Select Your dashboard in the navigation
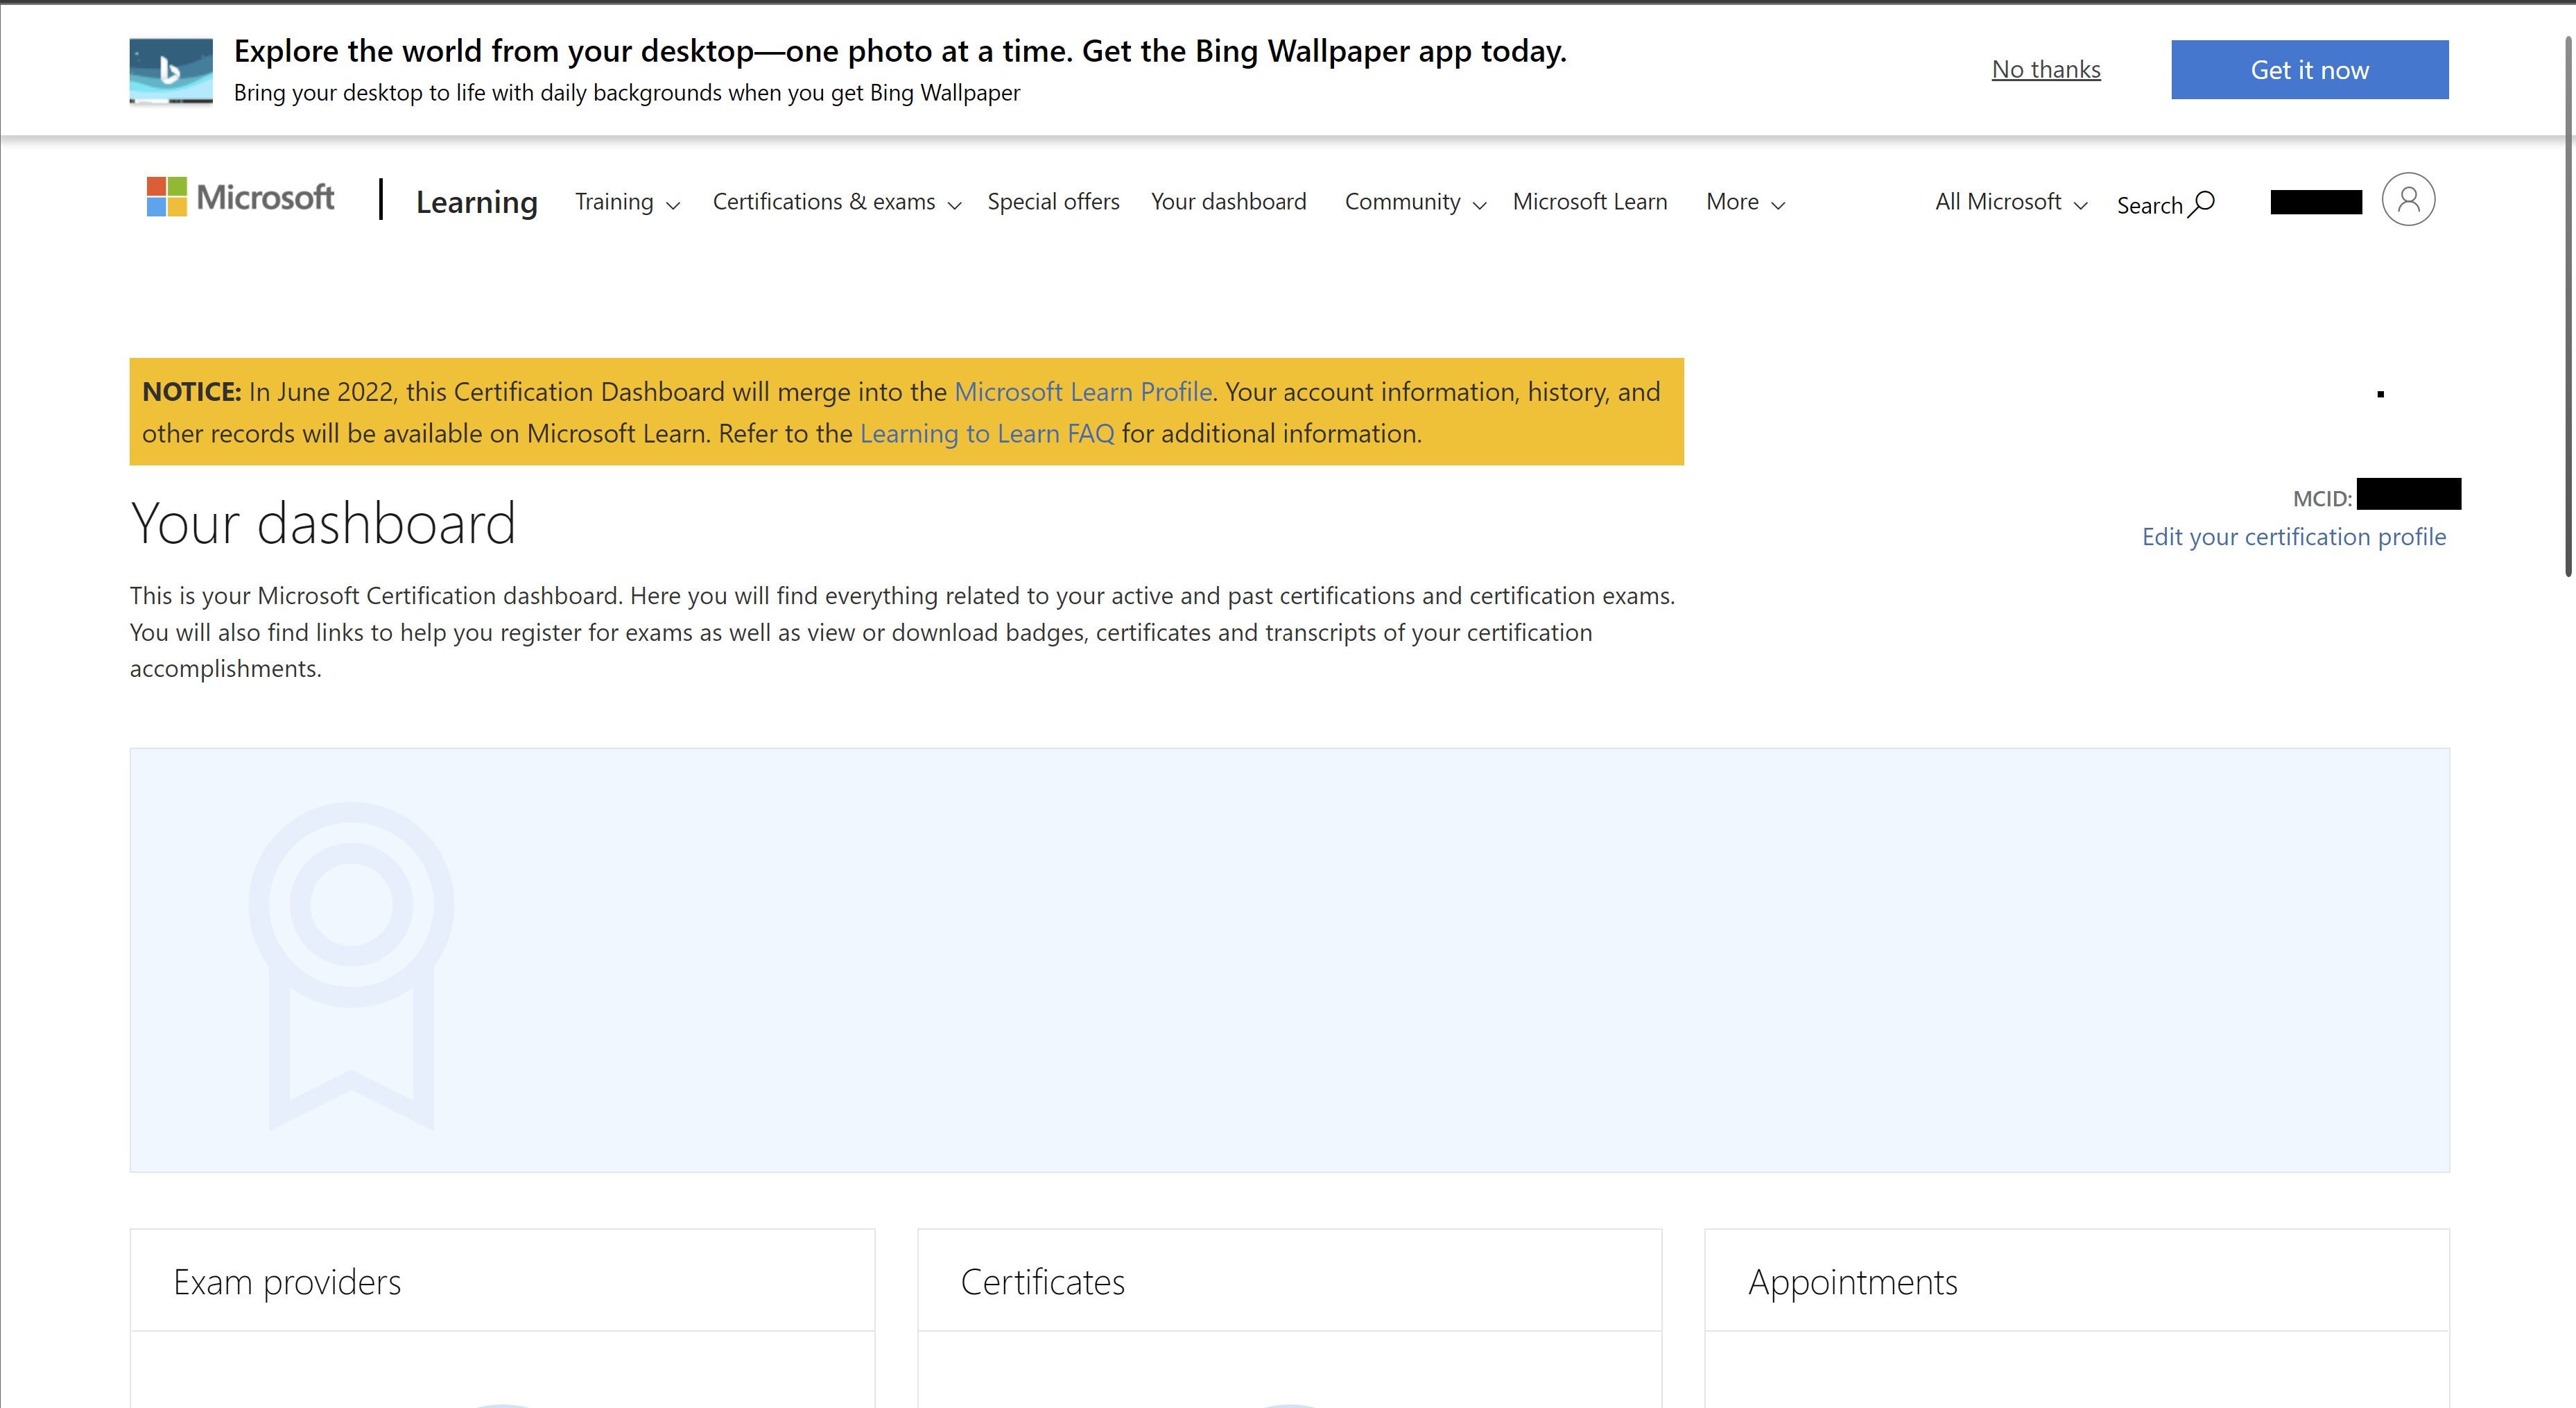2576x1408 pixels. coord(1229,201)
